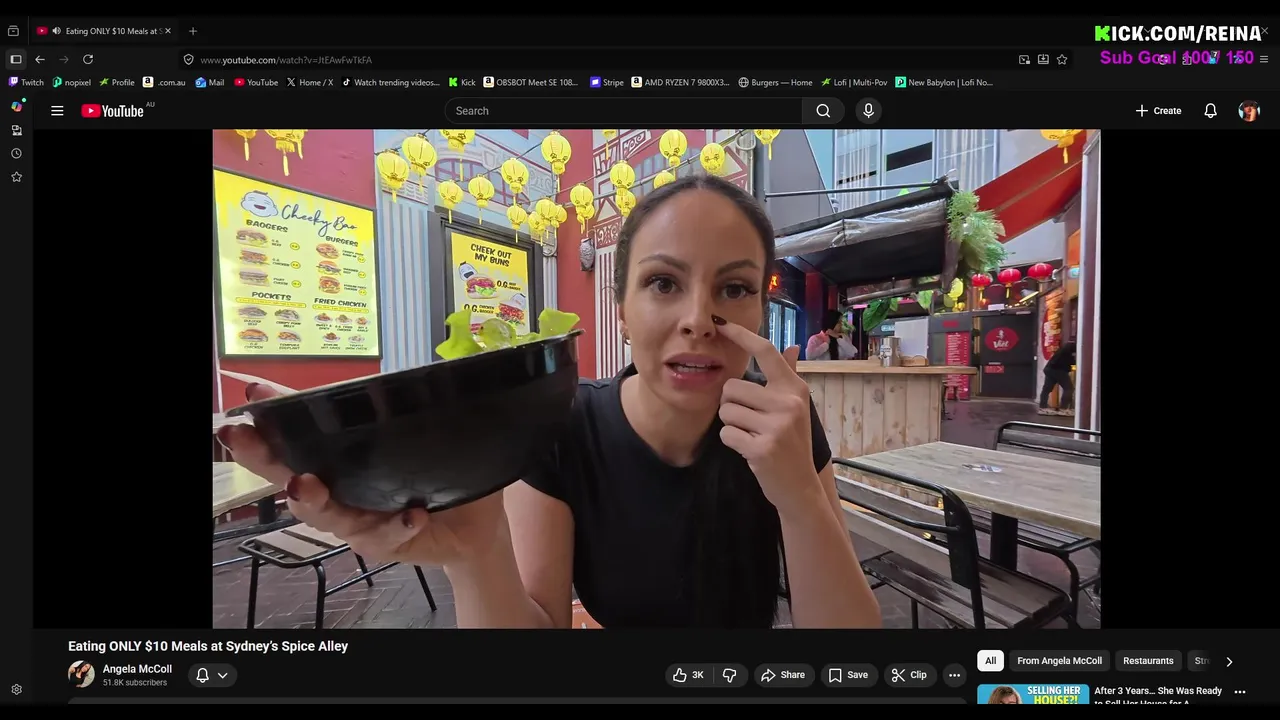Save video to a playlist

pos(847,675)
